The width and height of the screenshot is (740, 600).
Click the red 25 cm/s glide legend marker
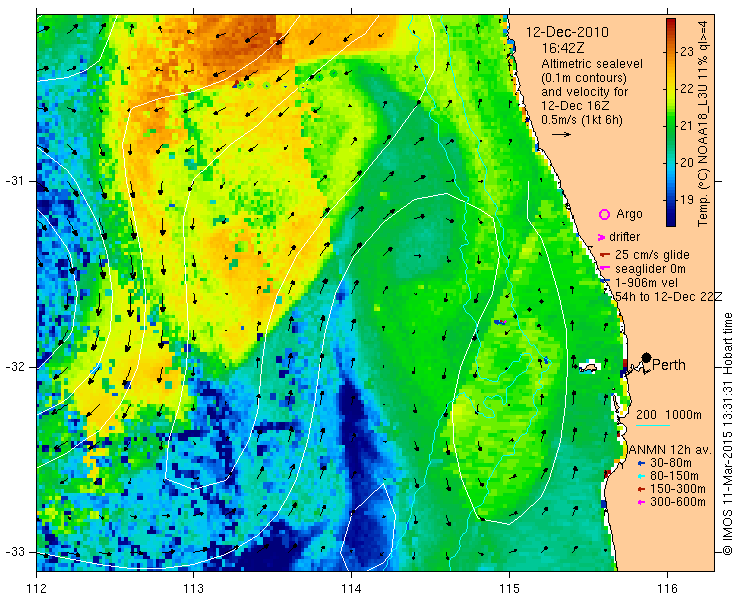[605, 255]
